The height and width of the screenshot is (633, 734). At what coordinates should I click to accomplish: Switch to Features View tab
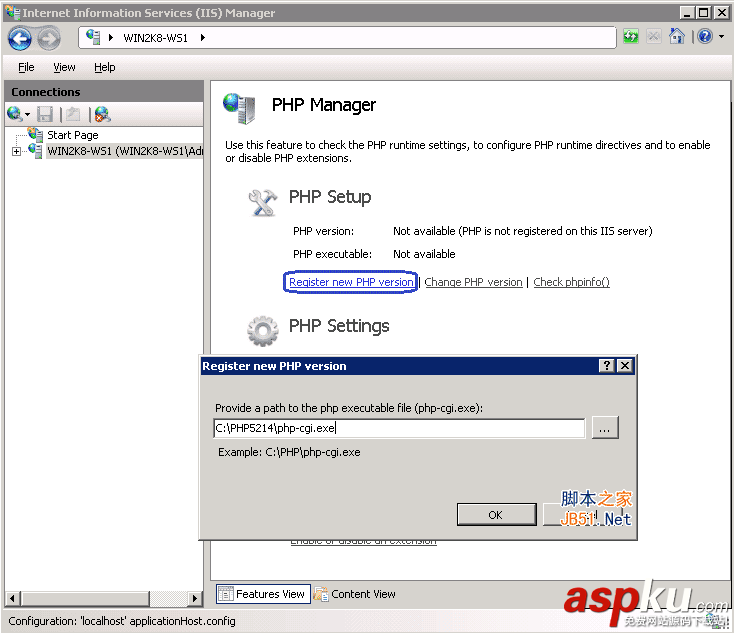[x=263, y=594]
